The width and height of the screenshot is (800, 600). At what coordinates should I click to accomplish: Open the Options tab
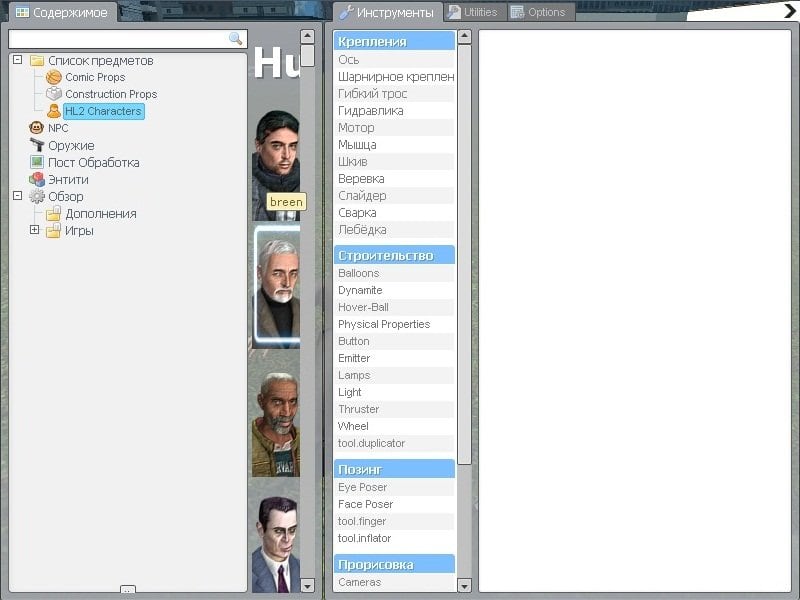[x=538, y=12]
